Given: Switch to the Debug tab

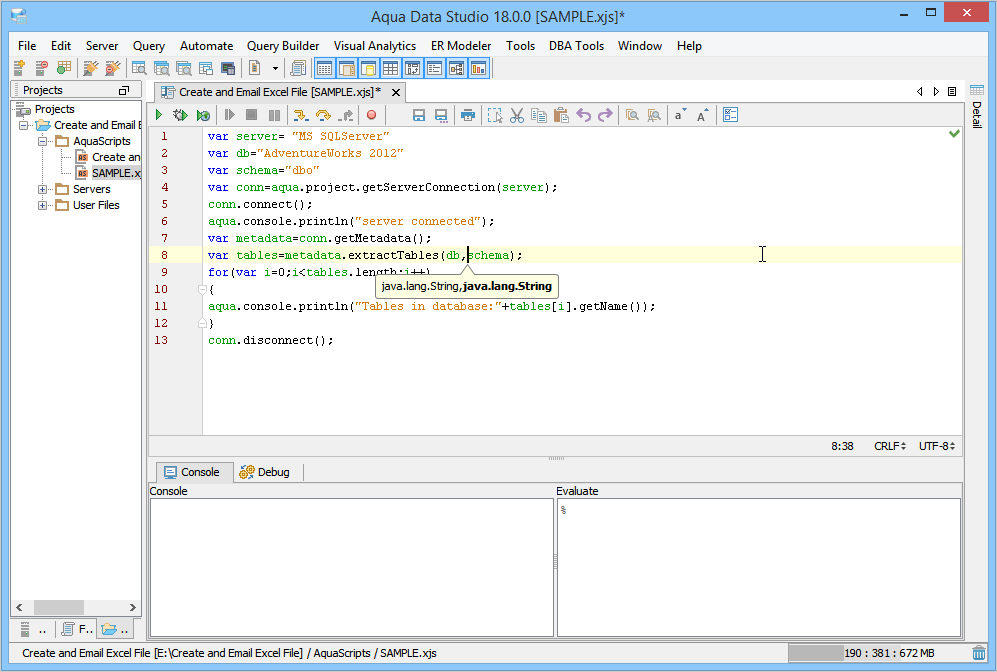Looking at the screenshot, I should [265, 472].
